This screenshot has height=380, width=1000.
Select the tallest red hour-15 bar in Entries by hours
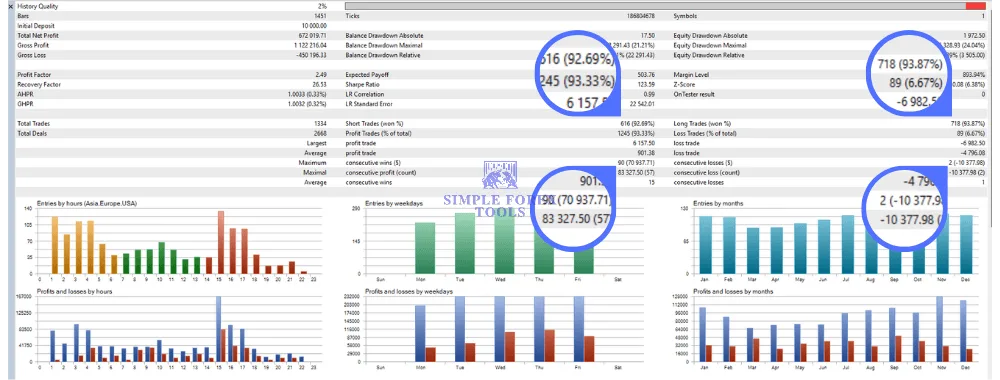221,242
